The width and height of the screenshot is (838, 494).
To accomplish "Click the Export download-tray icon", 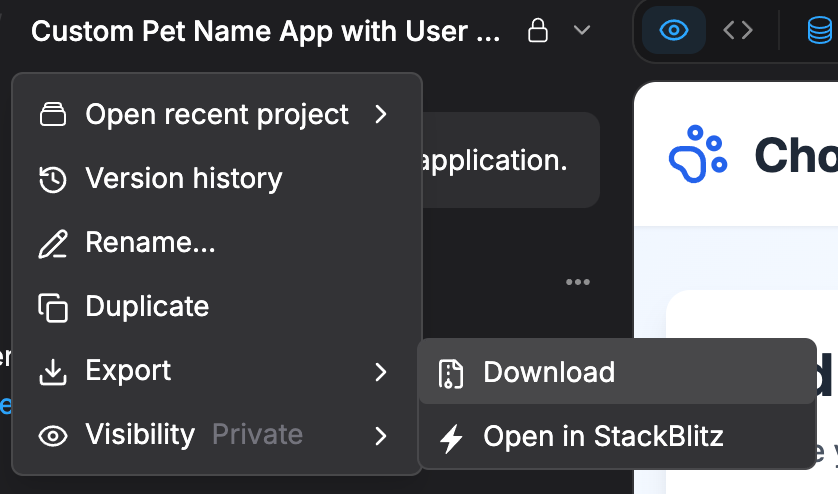I will click(x=52, y=372).
